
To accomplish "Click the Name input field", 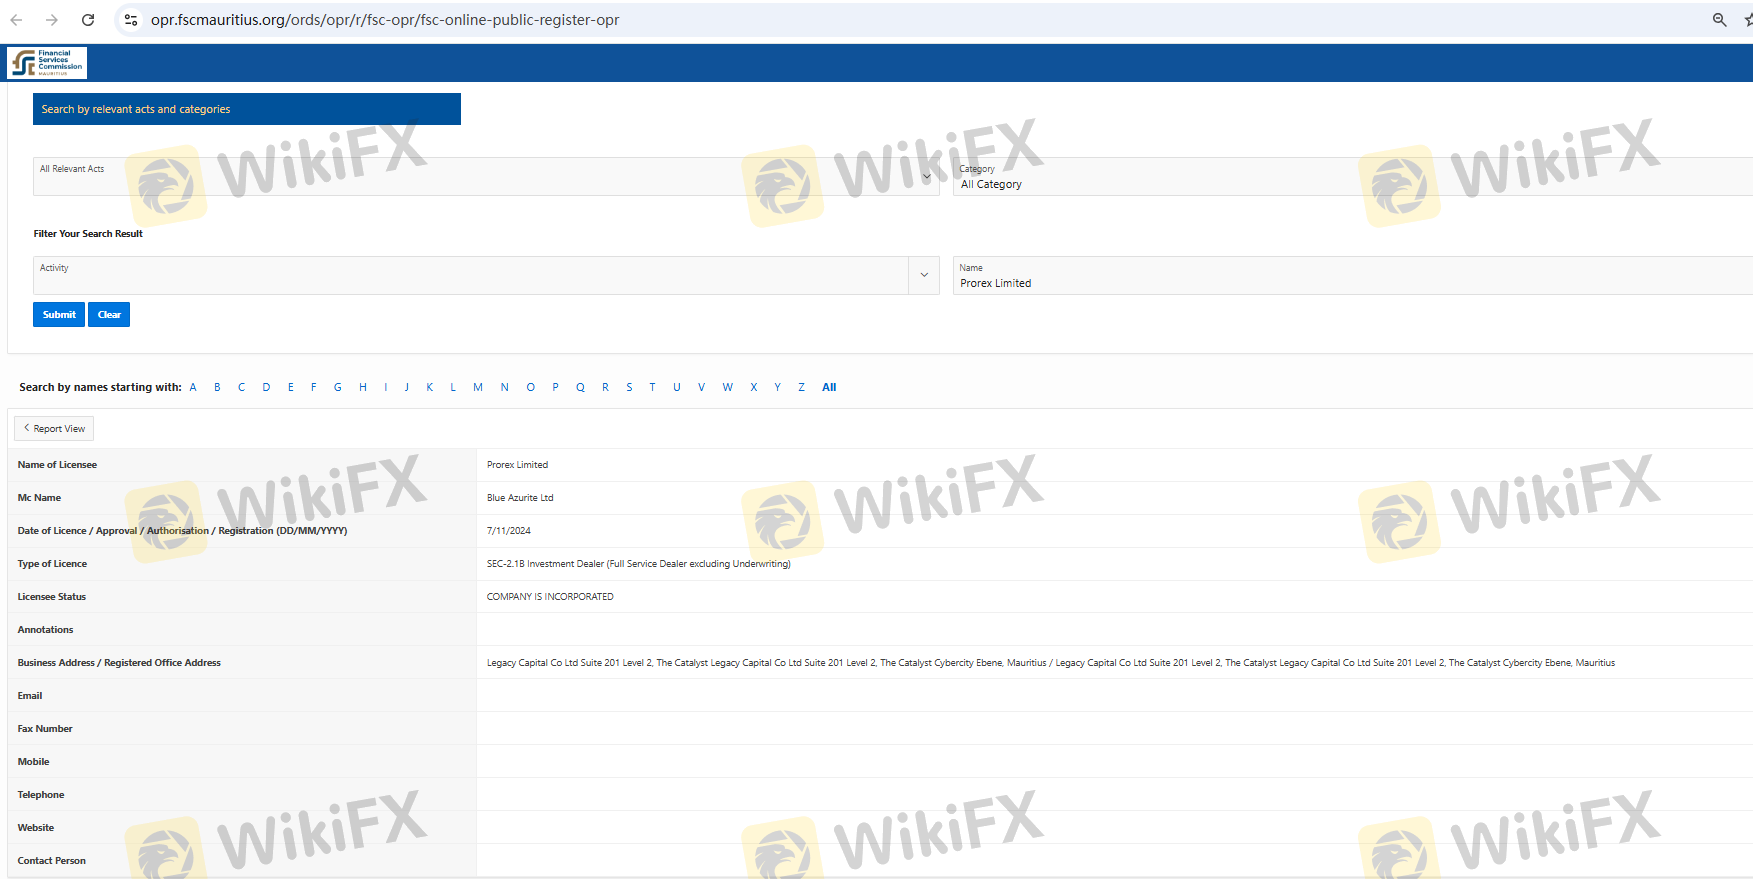I will [x=1350, y=283].
